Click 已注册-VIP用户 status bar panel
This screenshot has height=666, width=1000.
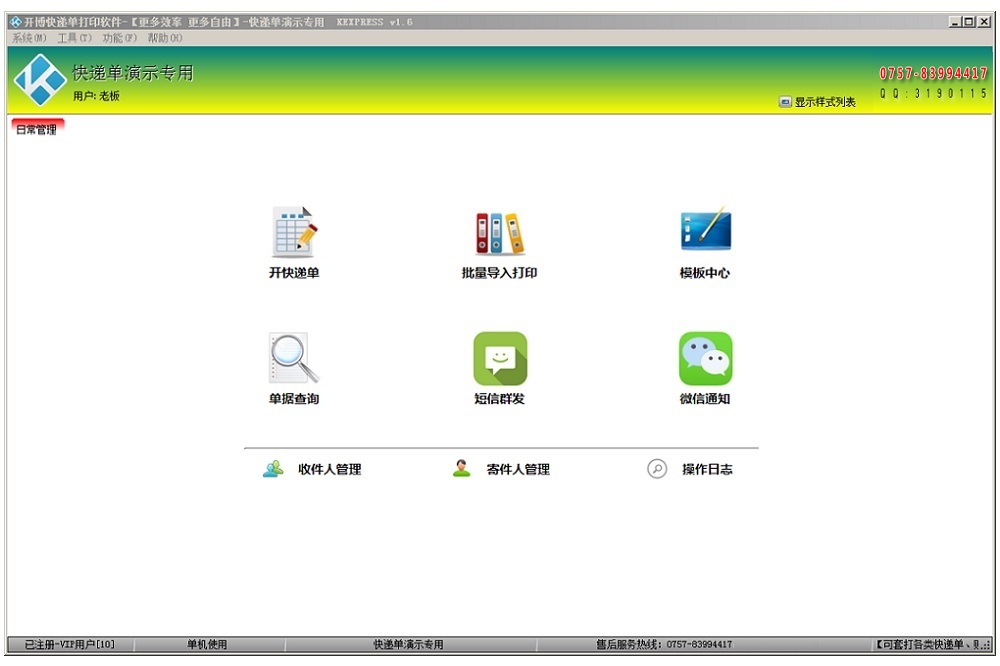[70, 644]
